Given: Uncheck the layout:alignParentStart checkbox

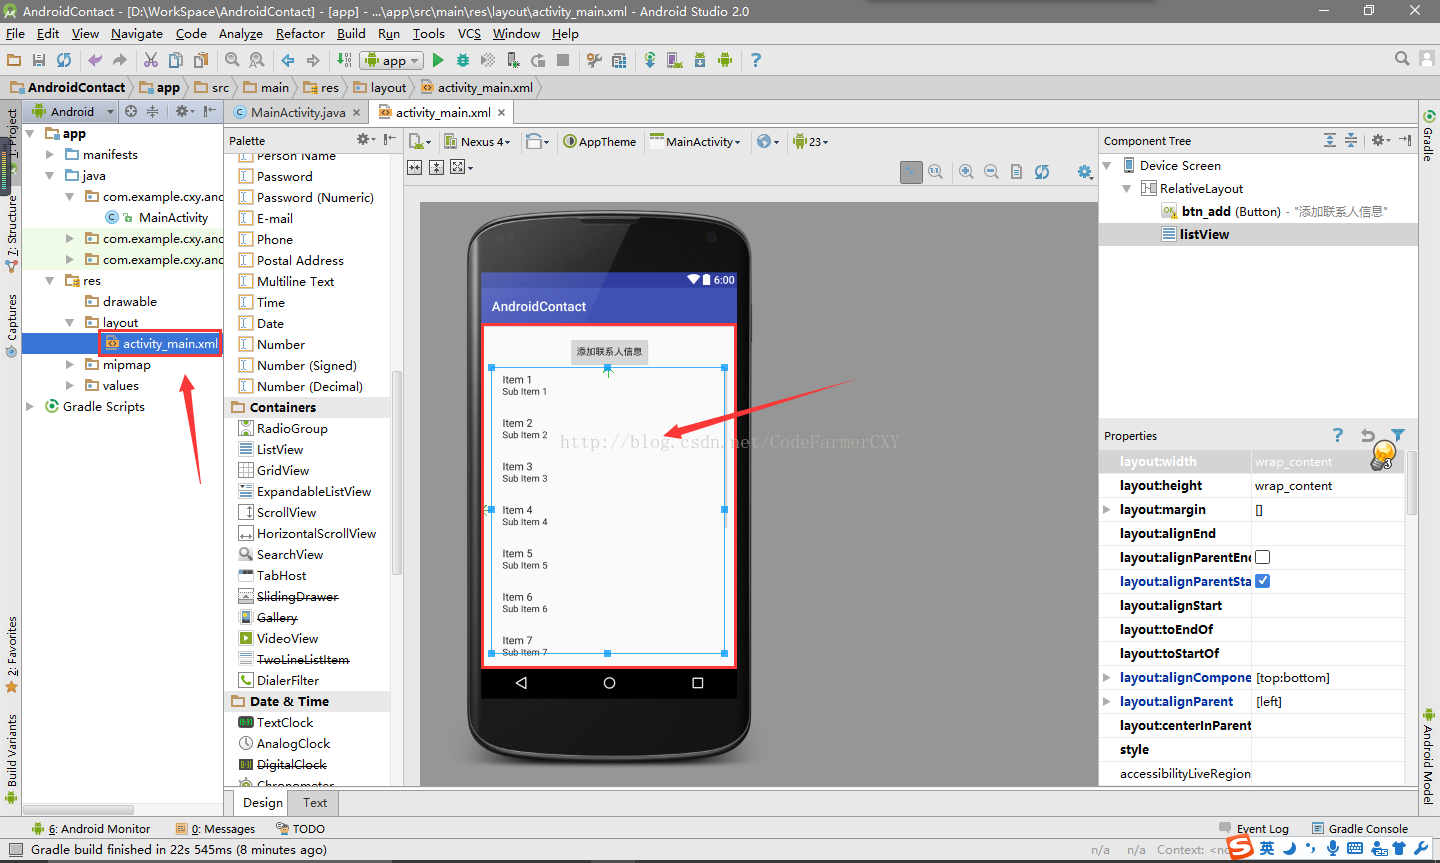Looking at the screenshot, I should pyautogui.click(x=1263, y=581).
